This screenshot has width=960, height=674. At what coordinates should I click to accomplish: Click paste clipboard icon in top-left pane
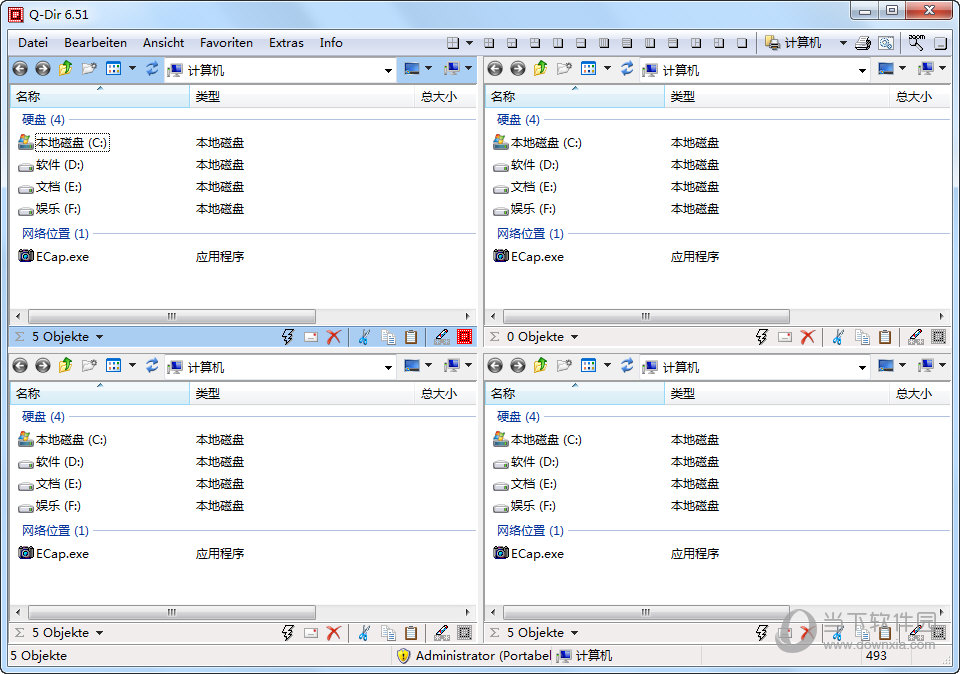[411, 337]
